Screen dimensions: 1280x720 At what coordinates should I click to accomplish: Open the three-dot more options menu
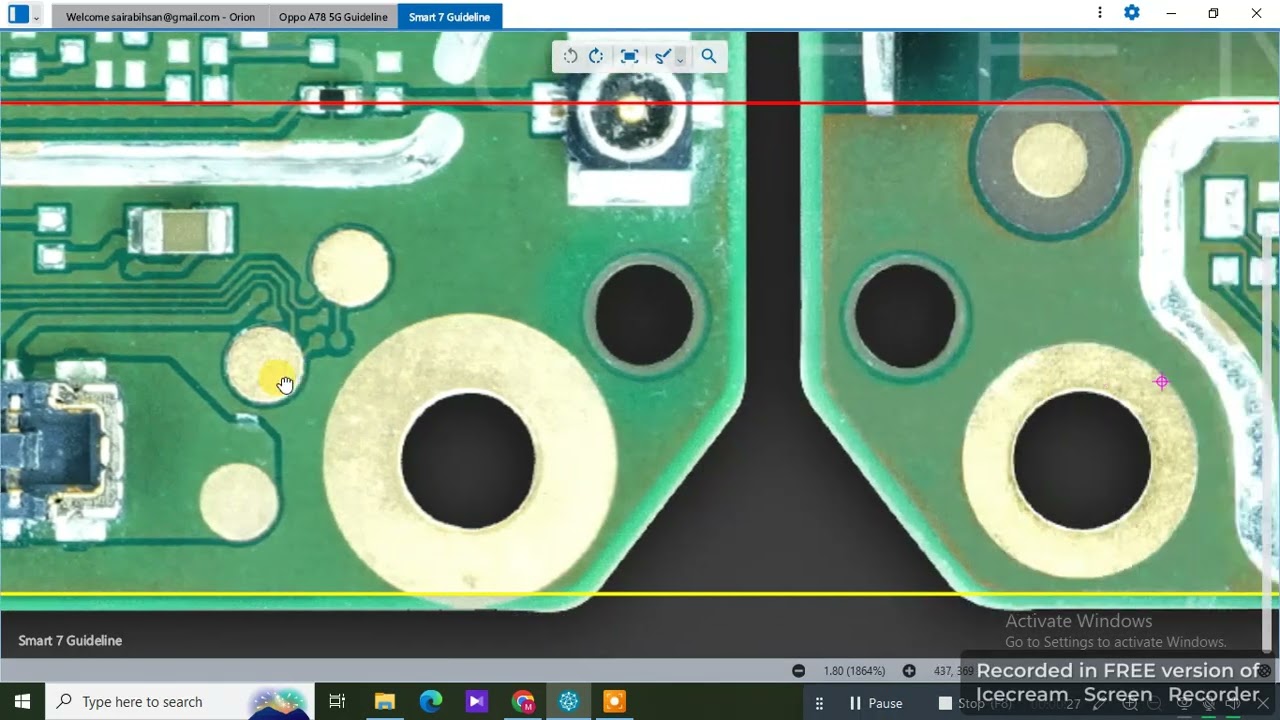coord(1100,13)
